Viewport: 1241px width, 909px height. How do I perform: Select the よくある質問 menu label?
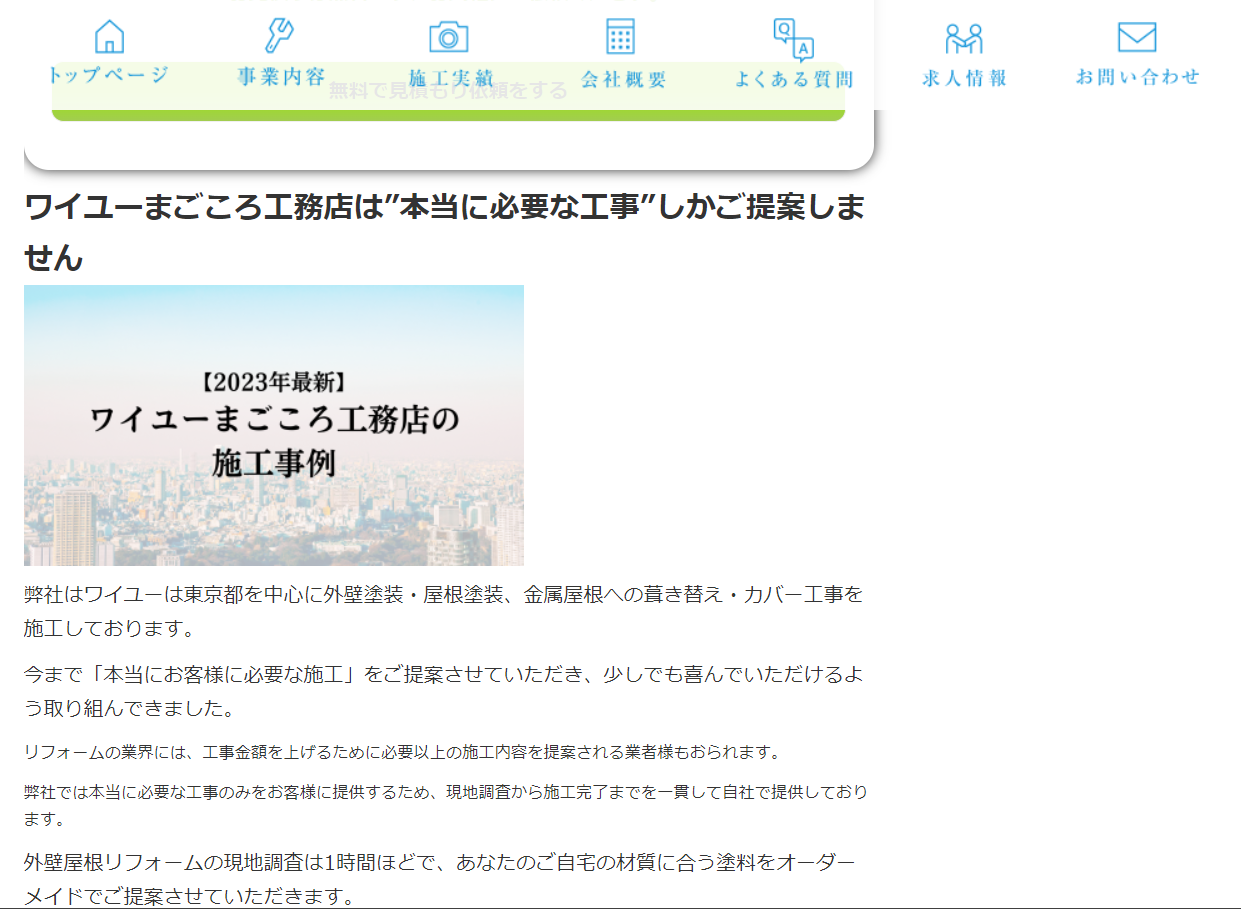pos(794,79)
